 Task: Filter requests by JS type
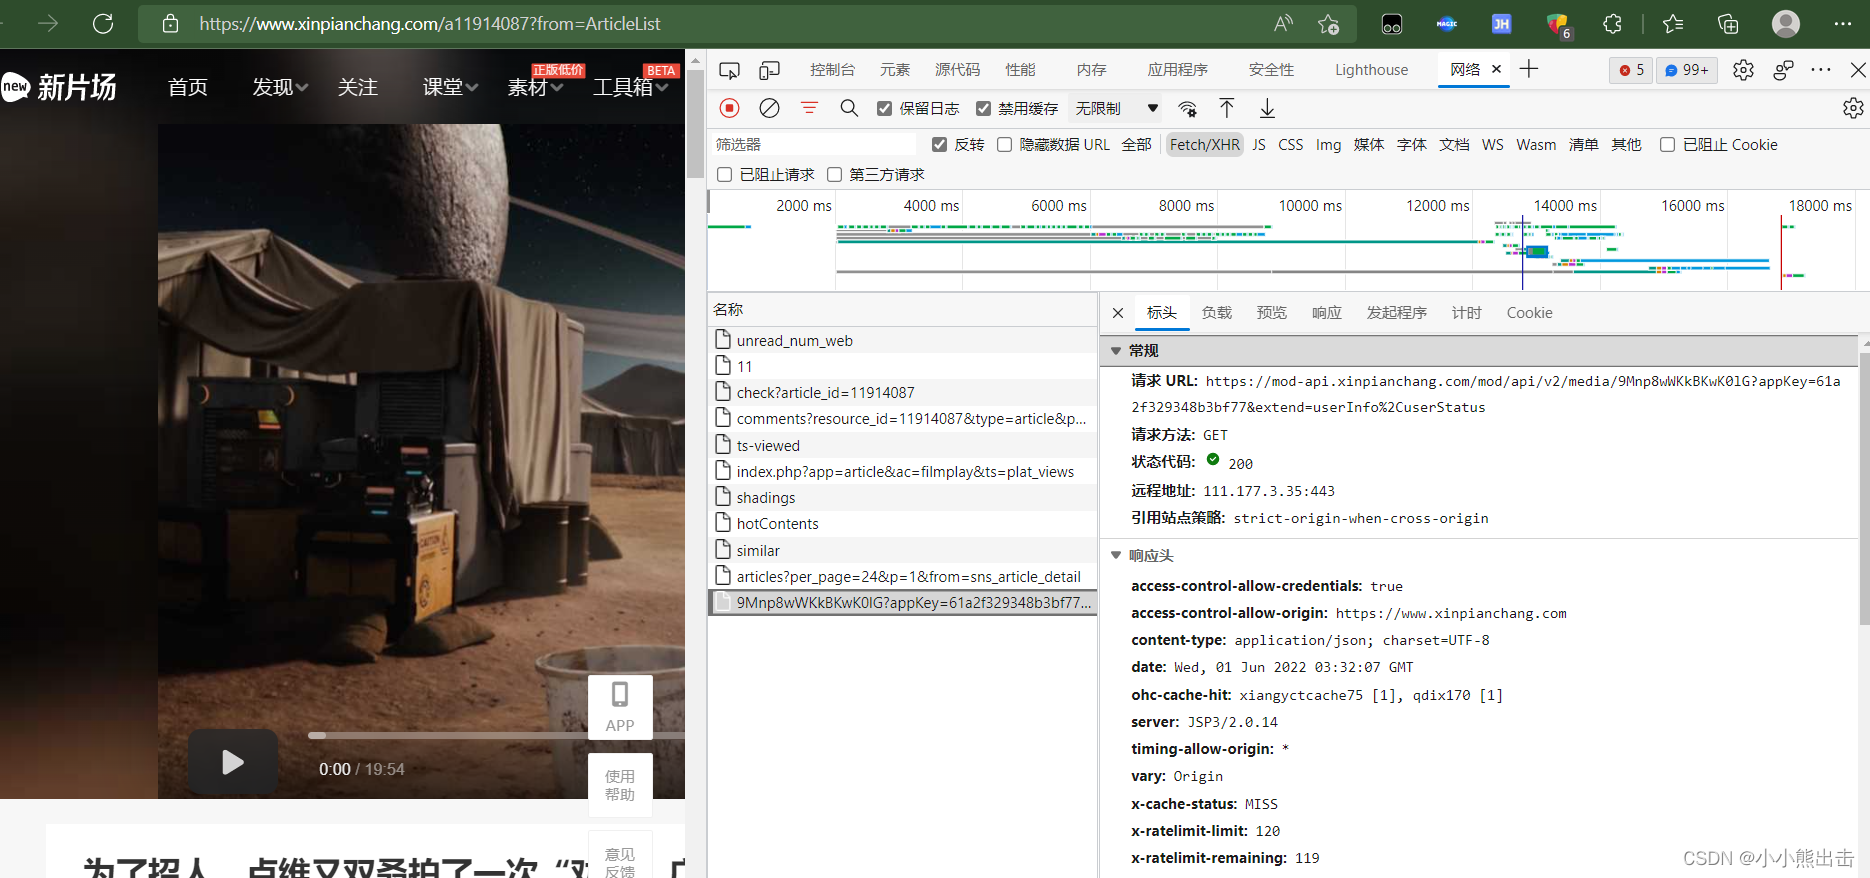[x=1259, y=145]
